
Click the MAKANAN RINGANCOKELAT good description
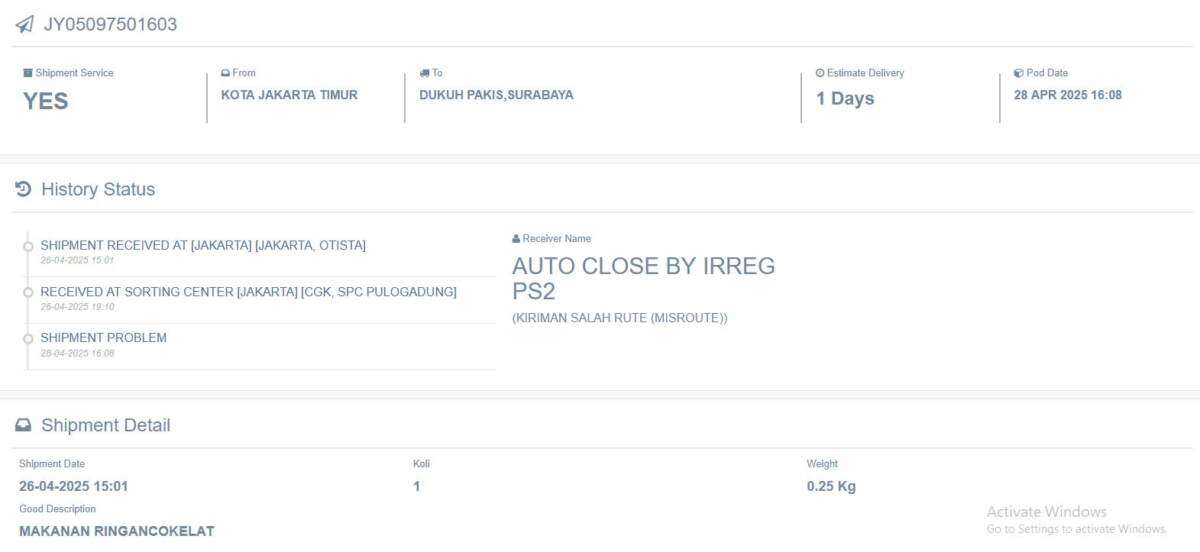pos(117,531)
